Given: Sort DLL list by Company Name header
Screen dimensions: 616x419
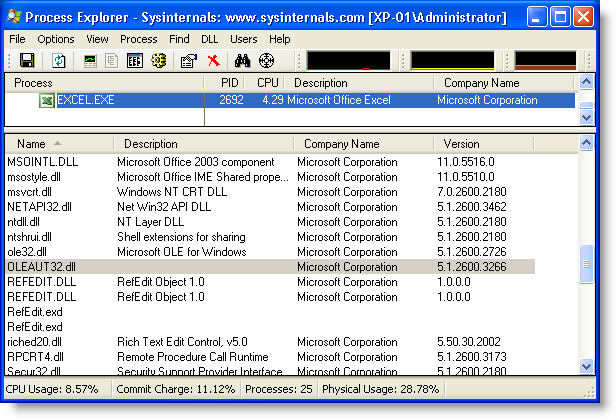Looking at the screenshot, I should (x=364, y=144).
